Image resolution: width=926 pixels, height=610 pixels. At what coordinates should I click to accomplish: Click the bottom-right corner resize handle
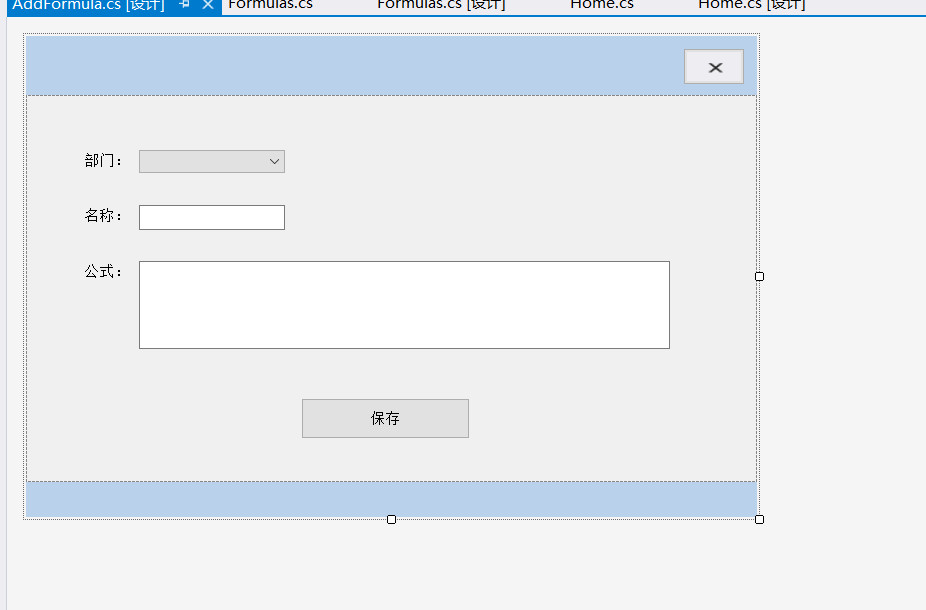tap(759, 520)
